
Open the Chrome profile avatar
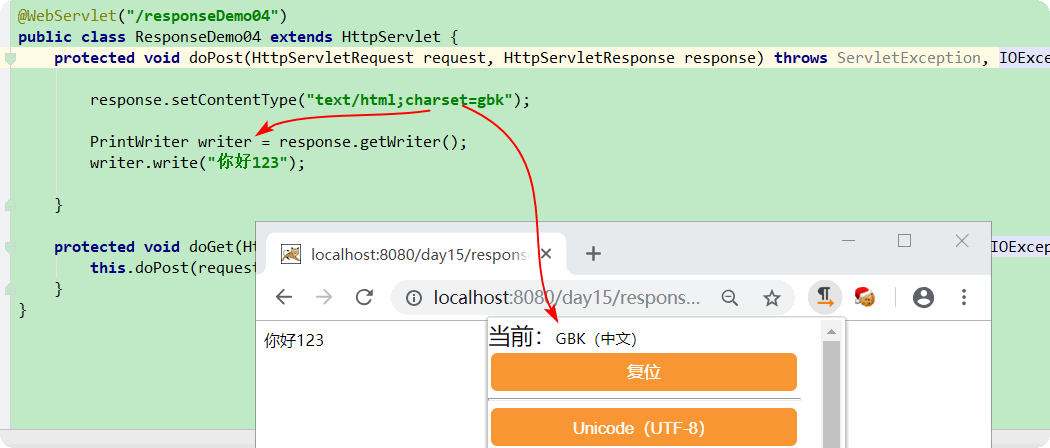tap(923, 297)
